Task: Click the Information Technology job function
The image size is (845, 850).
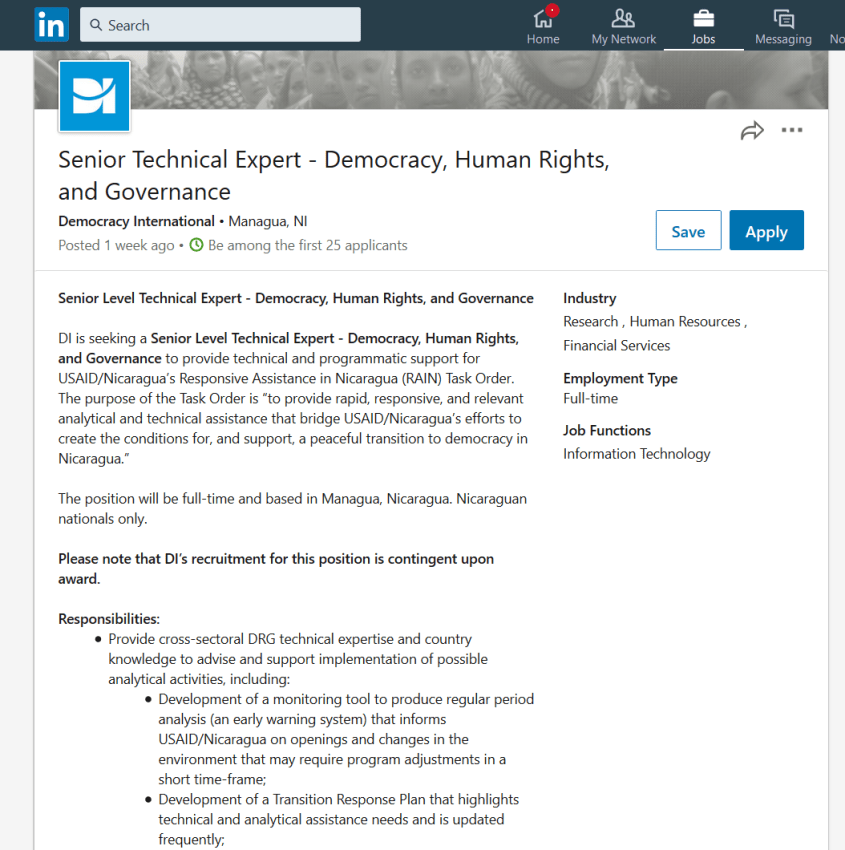Action: [x=636, y=454]
